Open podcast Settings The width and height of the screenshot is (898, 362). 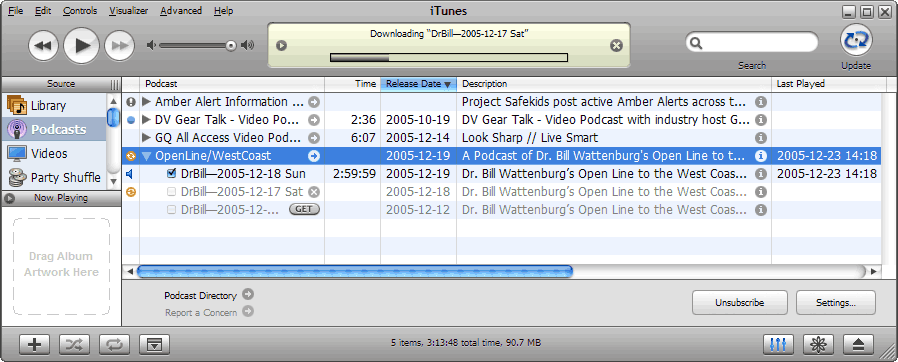pyautogui.click(x=836, y=302)
